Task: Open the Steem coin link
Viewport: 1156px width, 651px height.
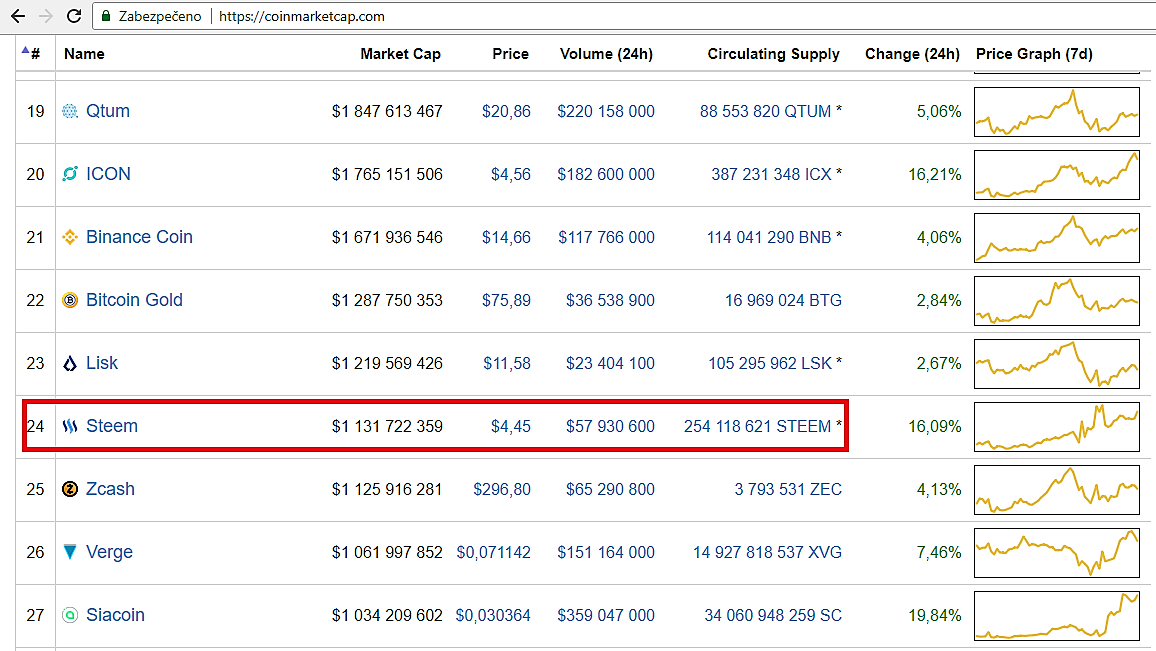Action: (x=112, y=426)
